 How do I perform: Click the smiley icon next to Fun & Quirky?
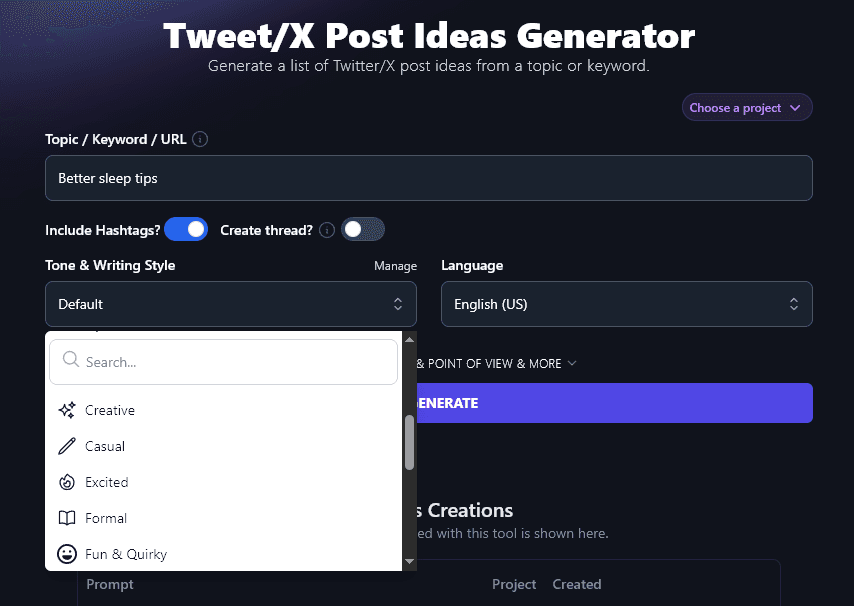pyautogui.click(x=67, y=554)
